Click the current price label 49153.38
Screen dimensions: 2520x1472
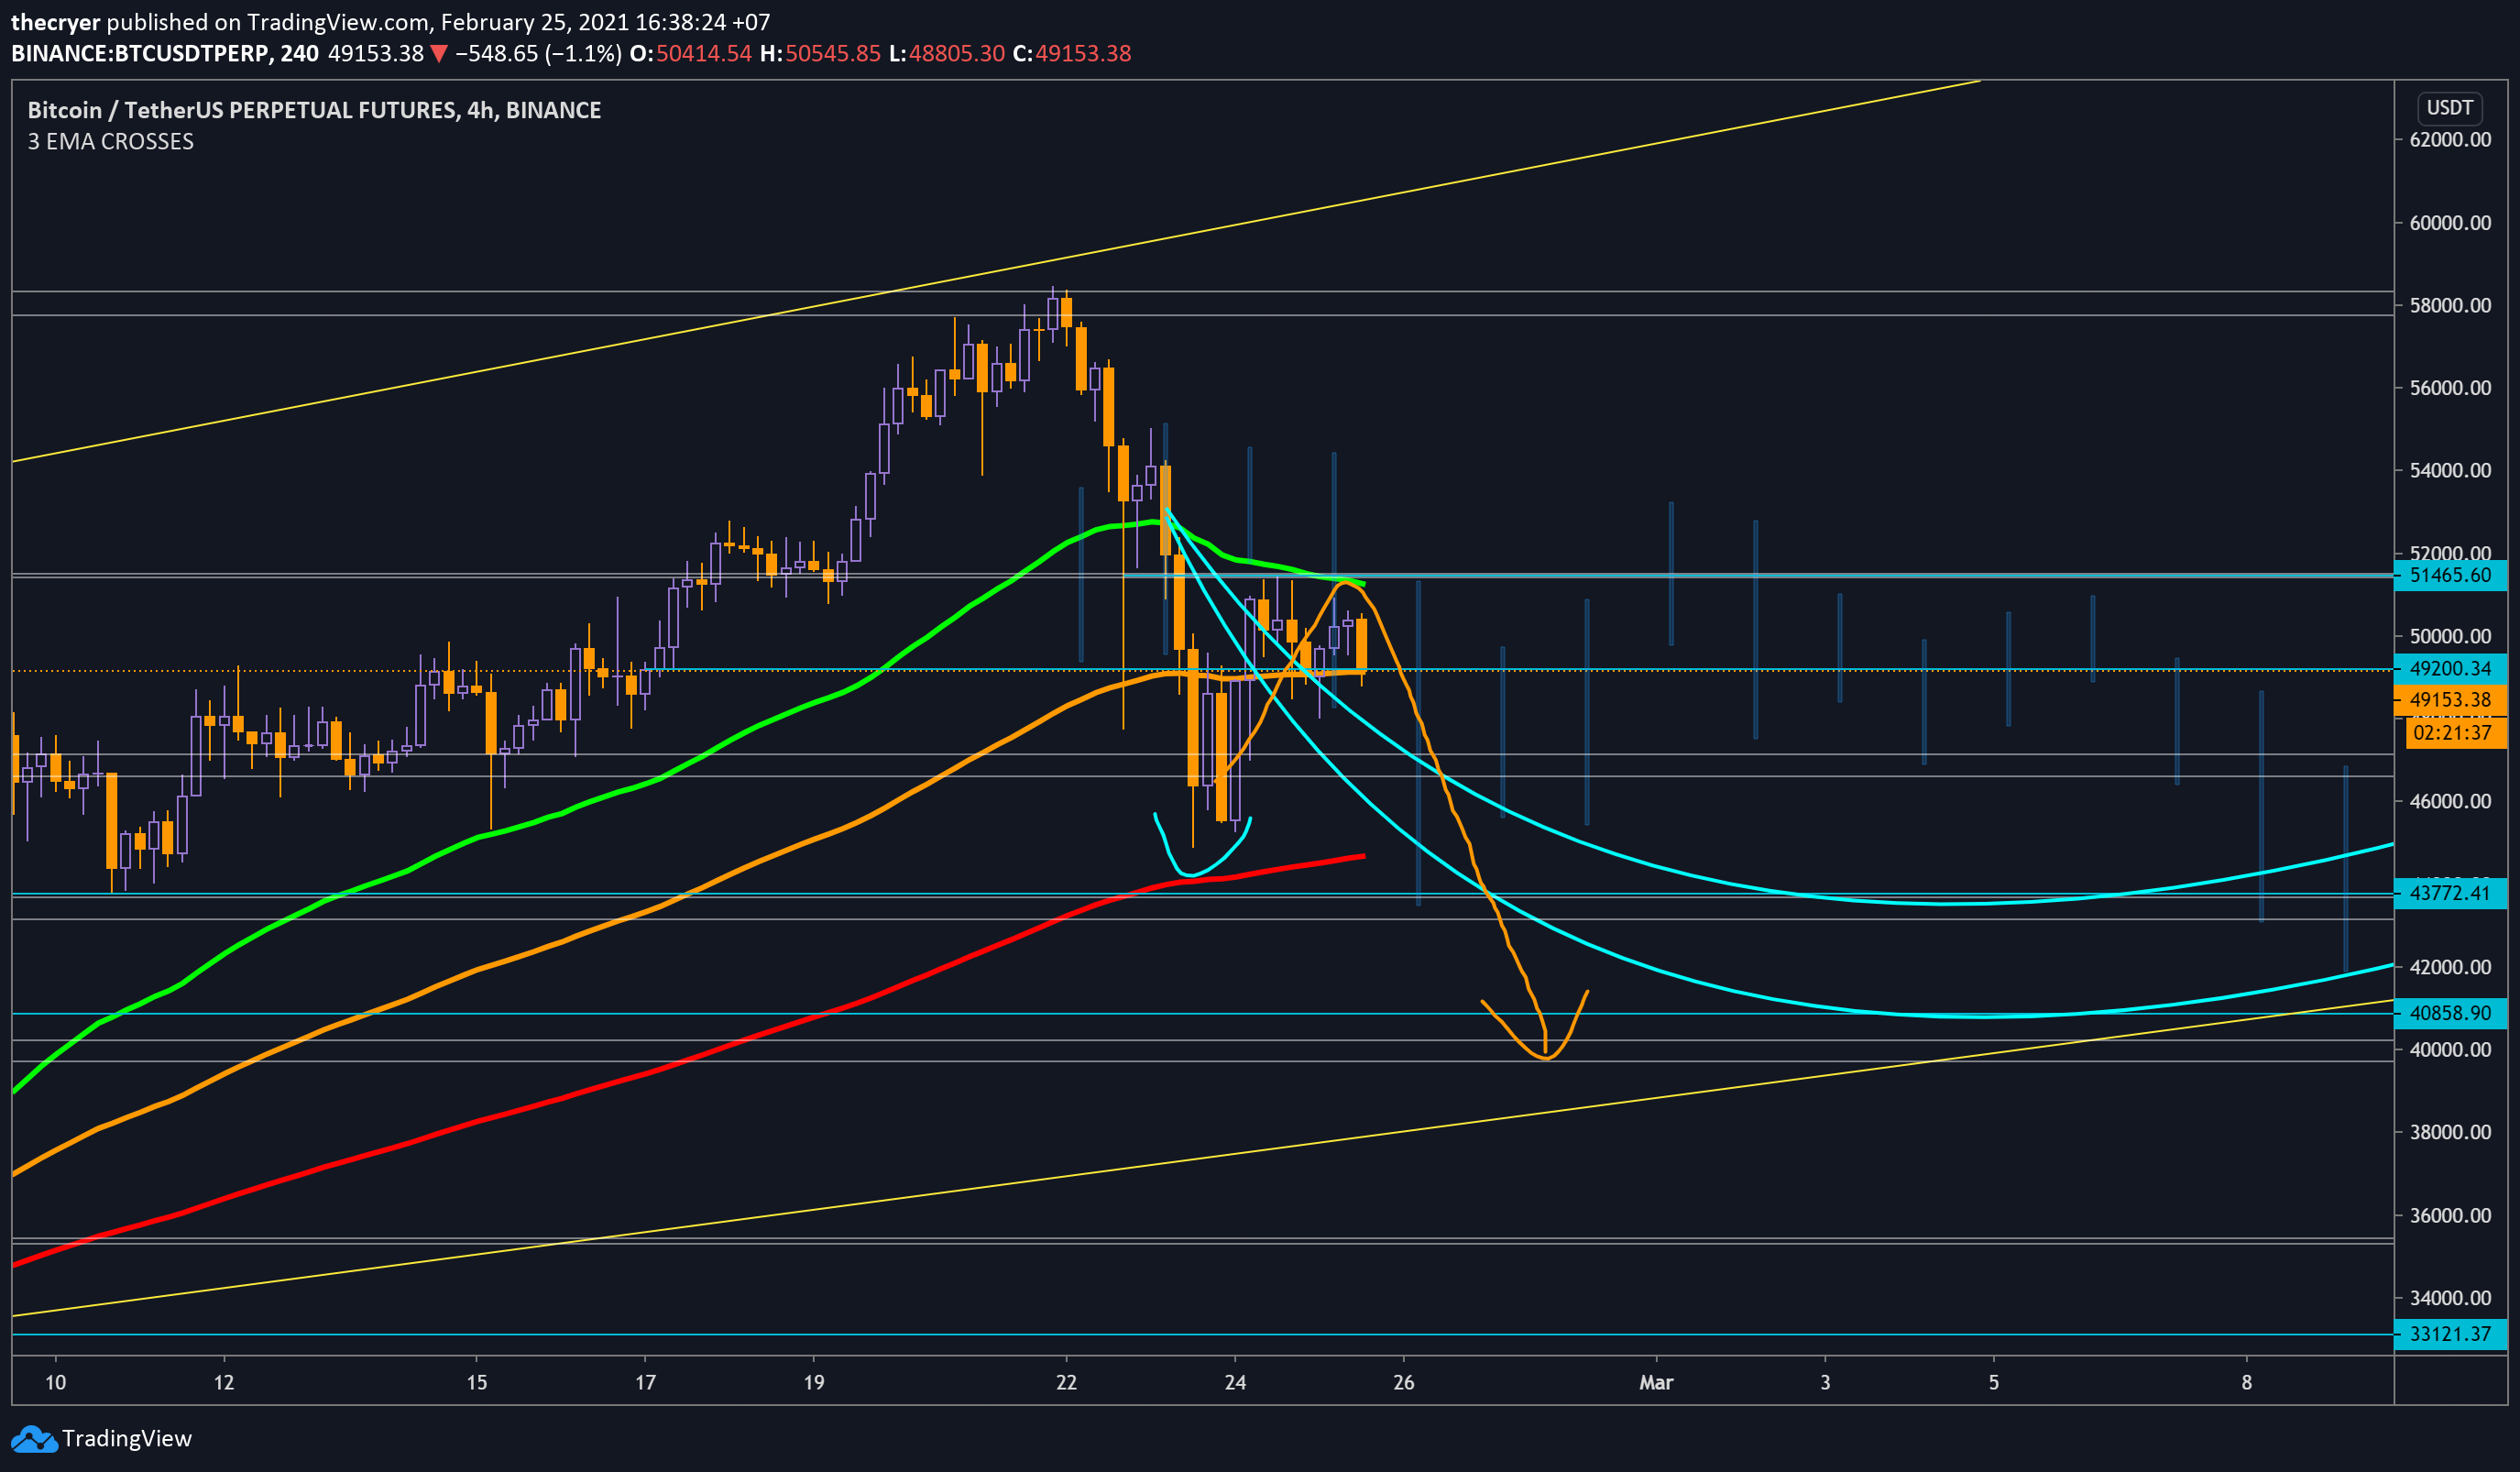coord(2450,699)
